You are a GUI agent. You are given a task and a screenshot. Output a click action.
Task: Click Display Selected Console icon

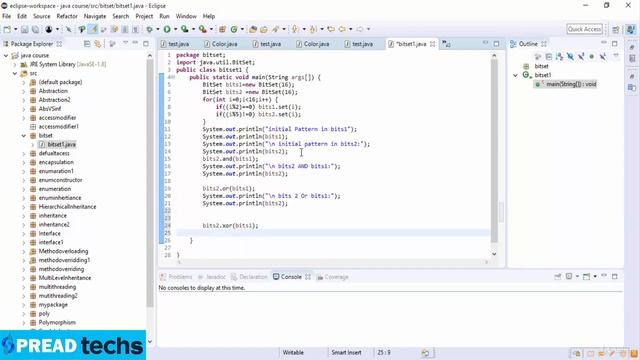coord(569,277)
